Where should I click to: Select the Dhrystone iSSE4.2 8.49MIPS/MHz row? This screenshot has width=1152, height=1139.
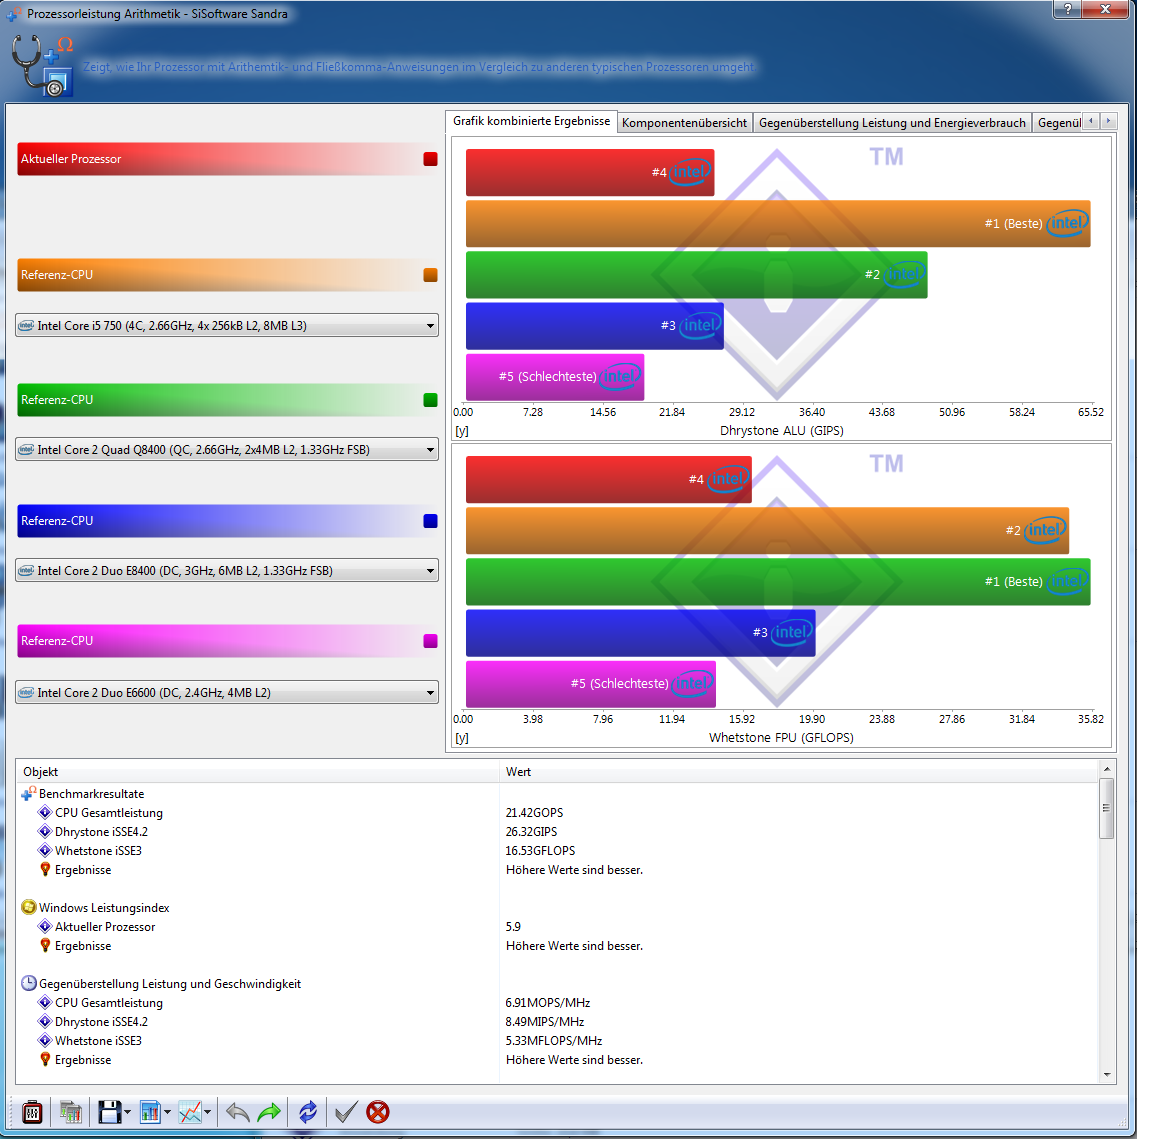coord(556,1021)
